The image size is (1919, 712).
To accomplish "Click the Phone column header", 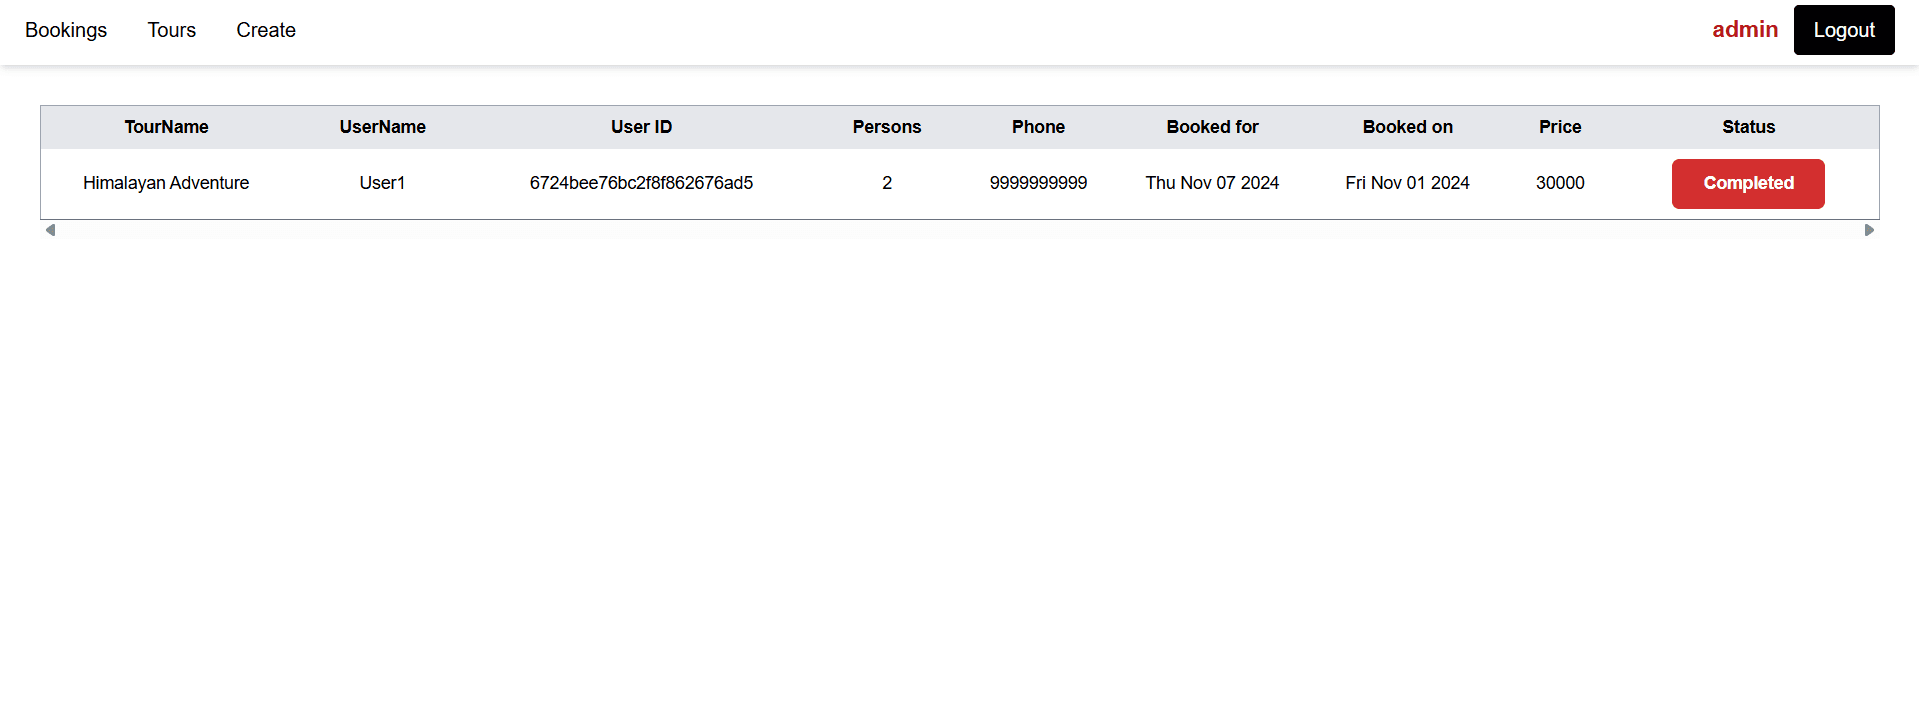I will point(1038,127).
